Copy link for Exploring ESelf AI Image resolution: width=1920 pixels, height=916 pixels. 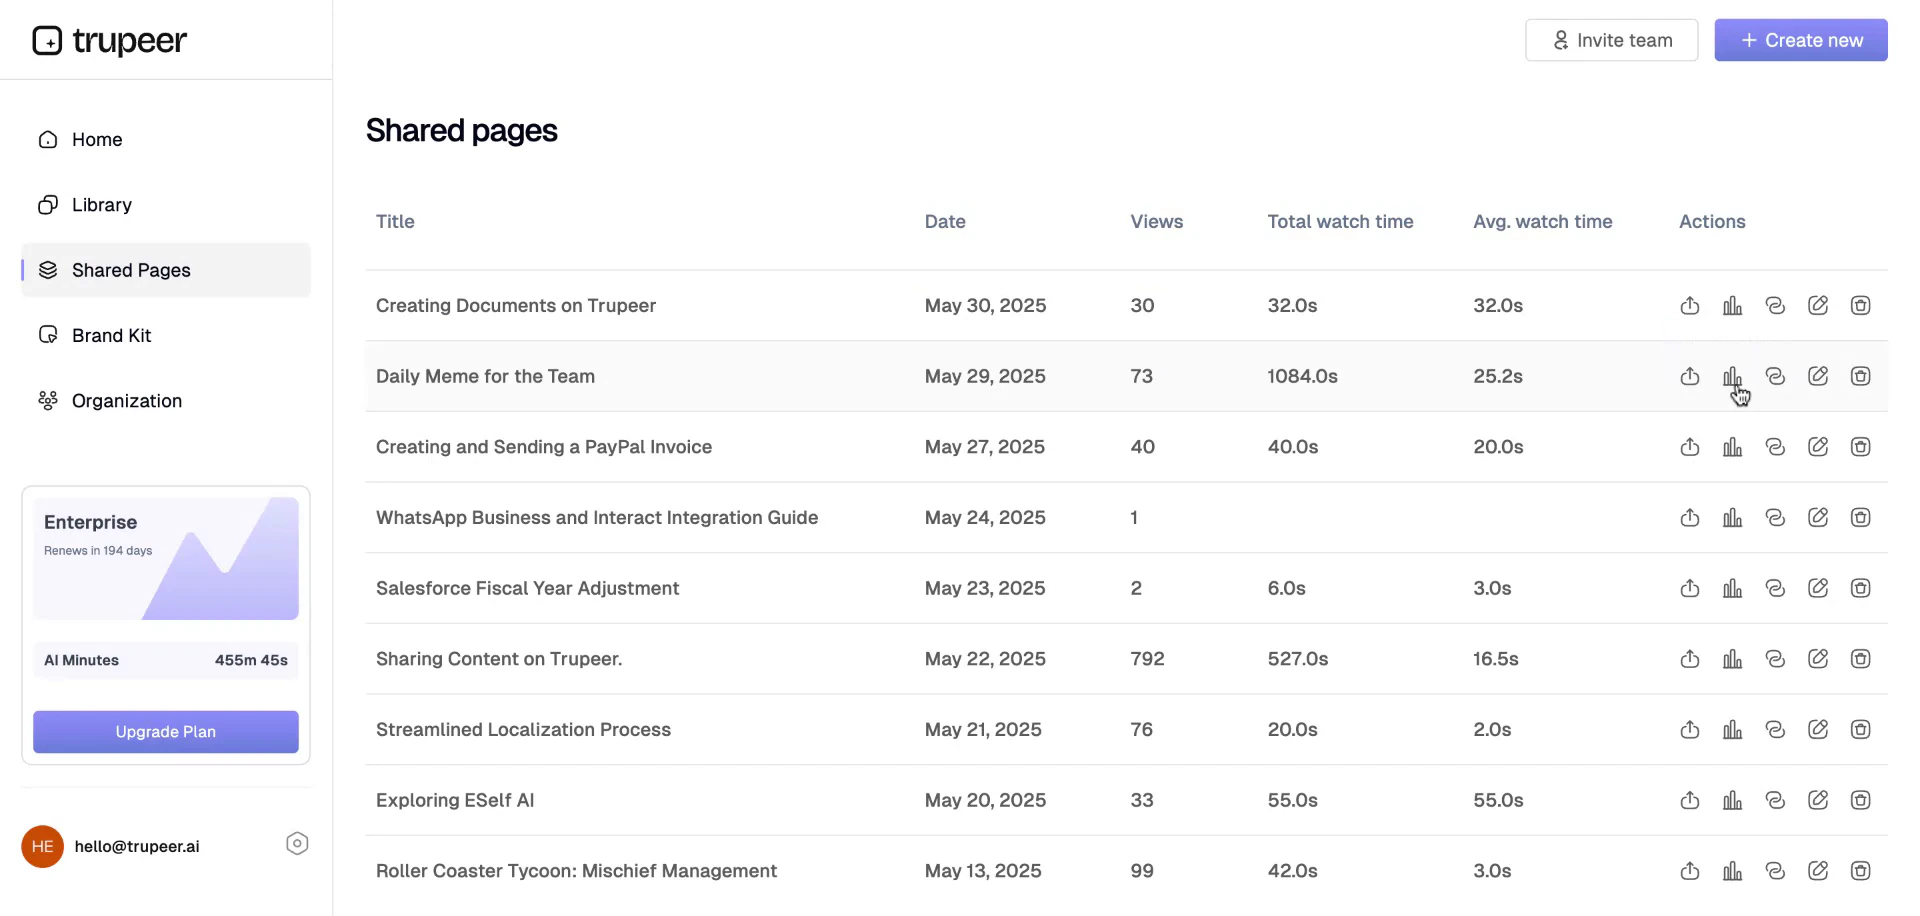pos(1775,801)
